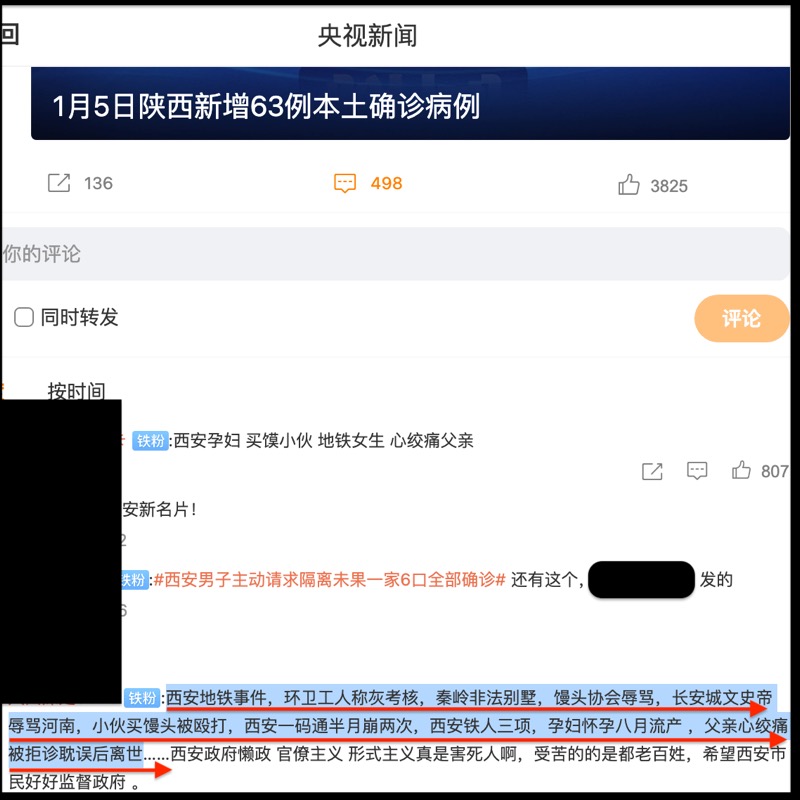Click the 498 comment count number
The image size is (800, 800).
pyautogui.click(x=387, y=183)
